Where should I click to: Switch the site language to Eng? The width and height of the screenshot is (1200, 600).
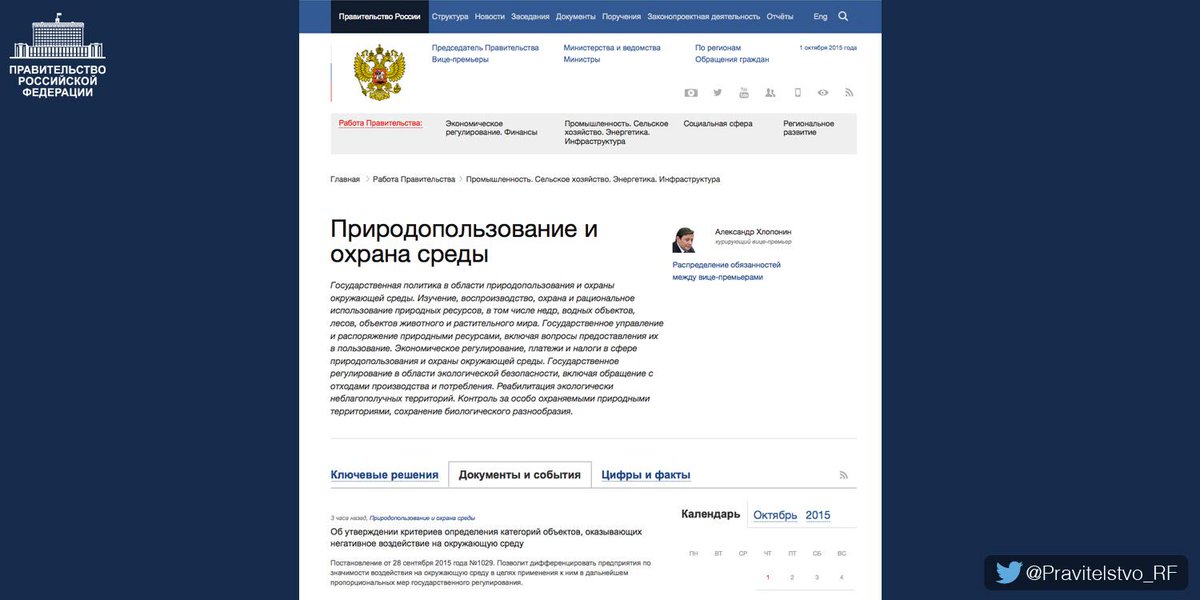click(x=820, y=17)
